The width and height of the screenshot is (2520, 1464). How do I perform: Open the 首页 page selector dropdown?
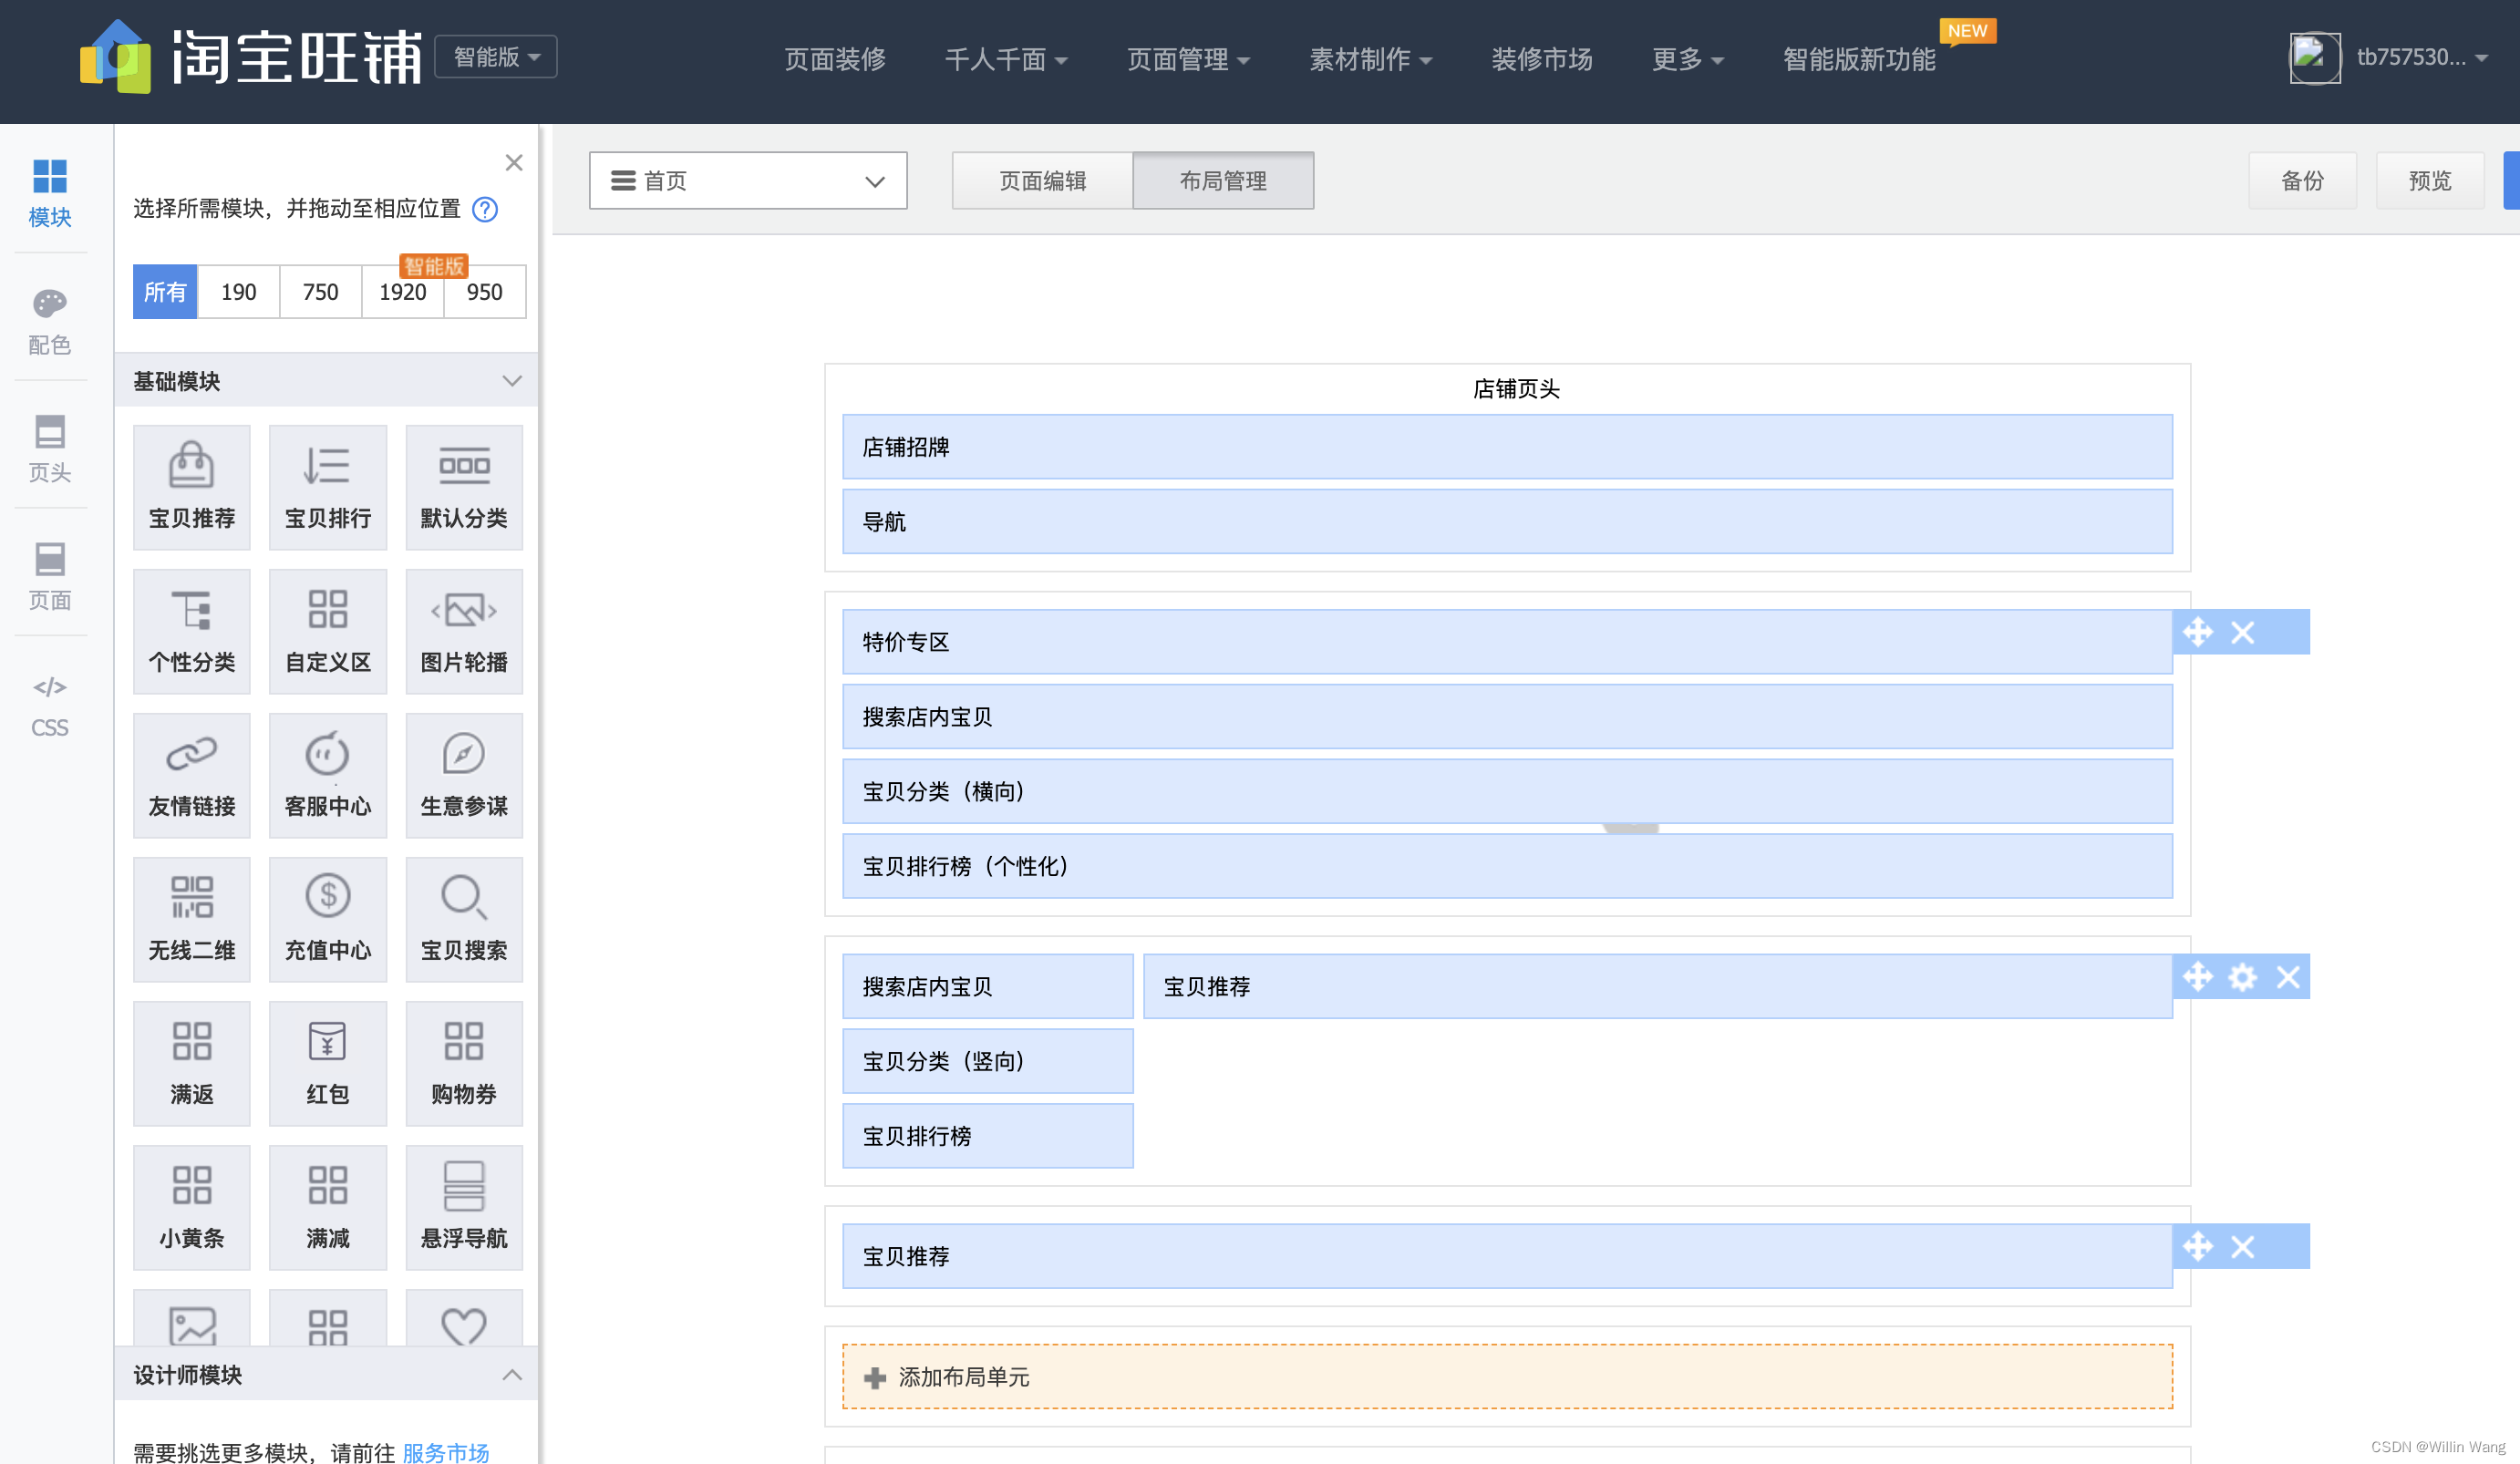(x=747, y=181)
